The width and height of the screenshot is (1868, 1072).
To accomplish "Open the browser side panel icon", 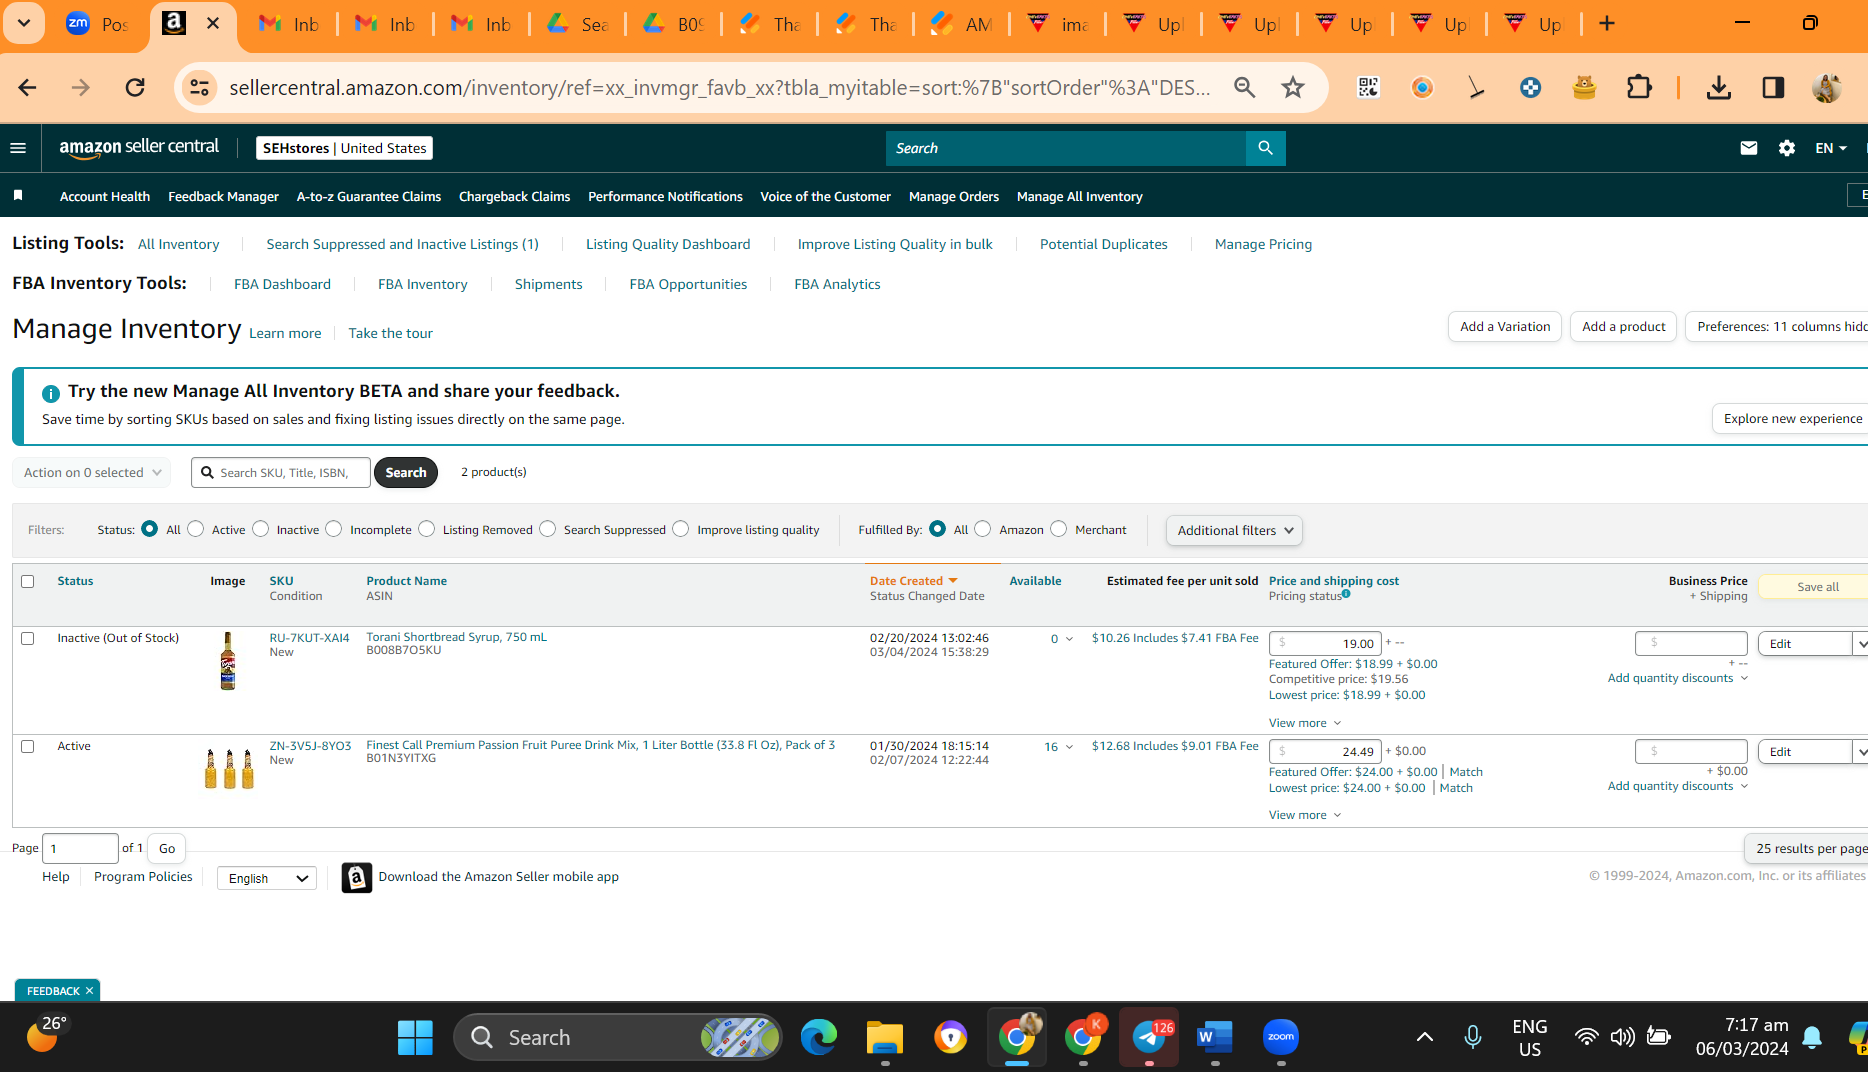I will click(x=1773, y=88).
